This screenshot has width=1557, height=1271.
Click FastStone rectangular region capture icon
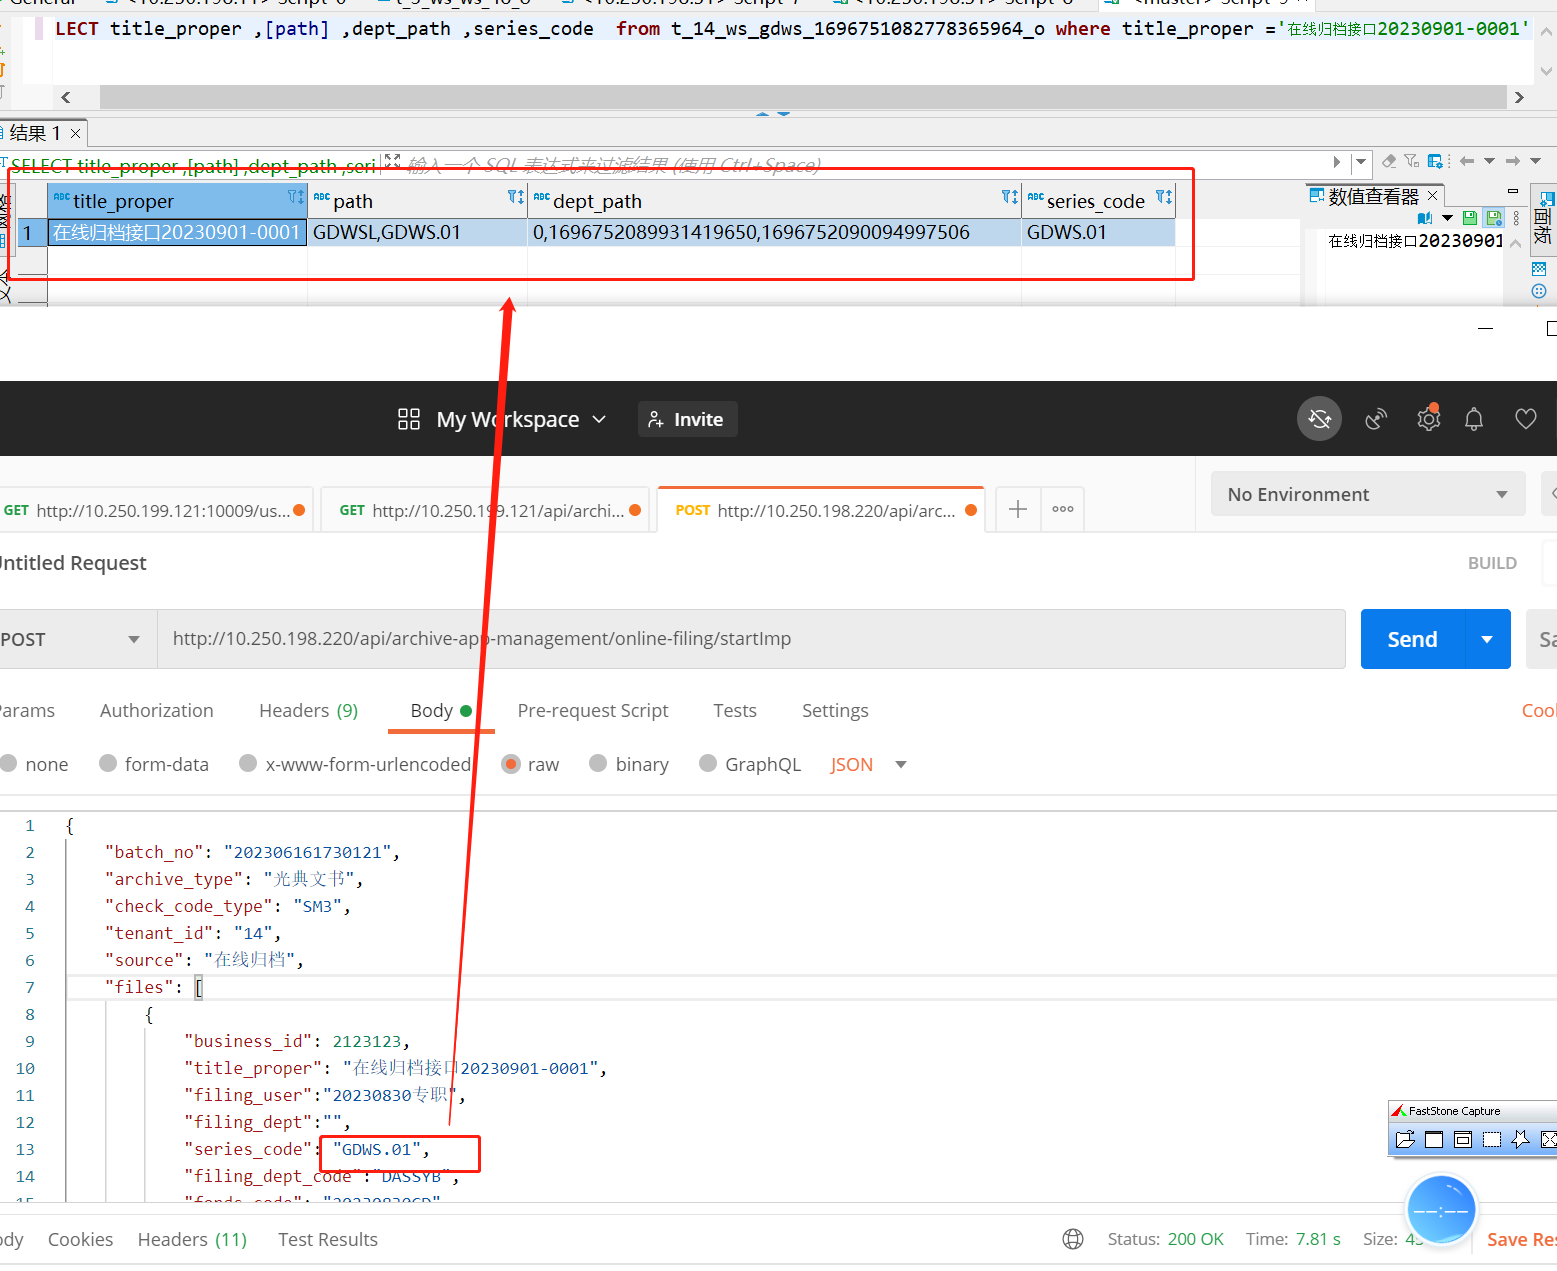click(1492, 1139)
